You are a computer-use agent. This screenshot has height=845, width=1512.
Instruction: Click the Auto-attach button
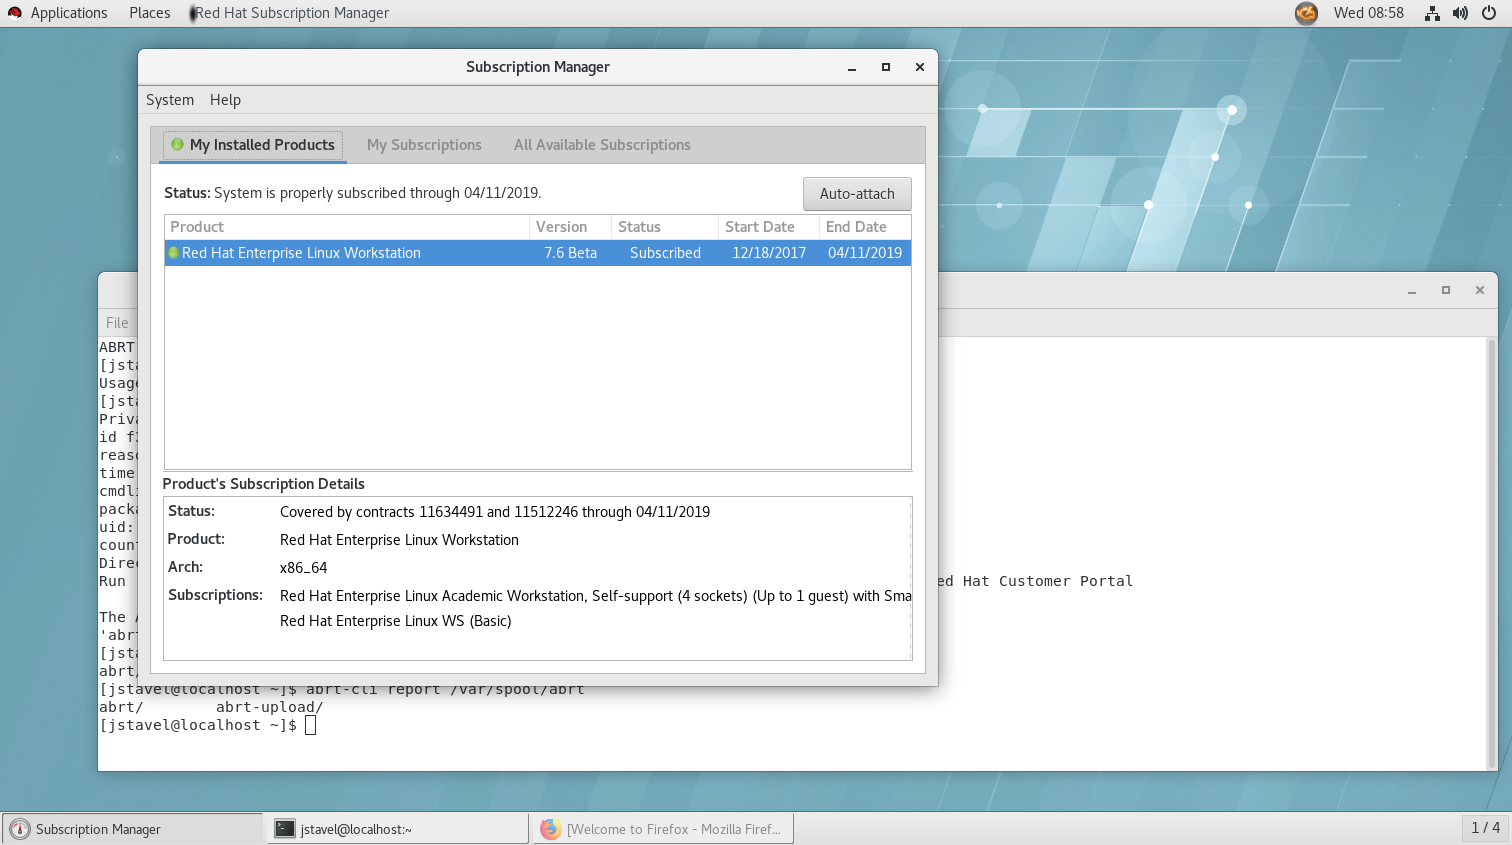(857, 194)
